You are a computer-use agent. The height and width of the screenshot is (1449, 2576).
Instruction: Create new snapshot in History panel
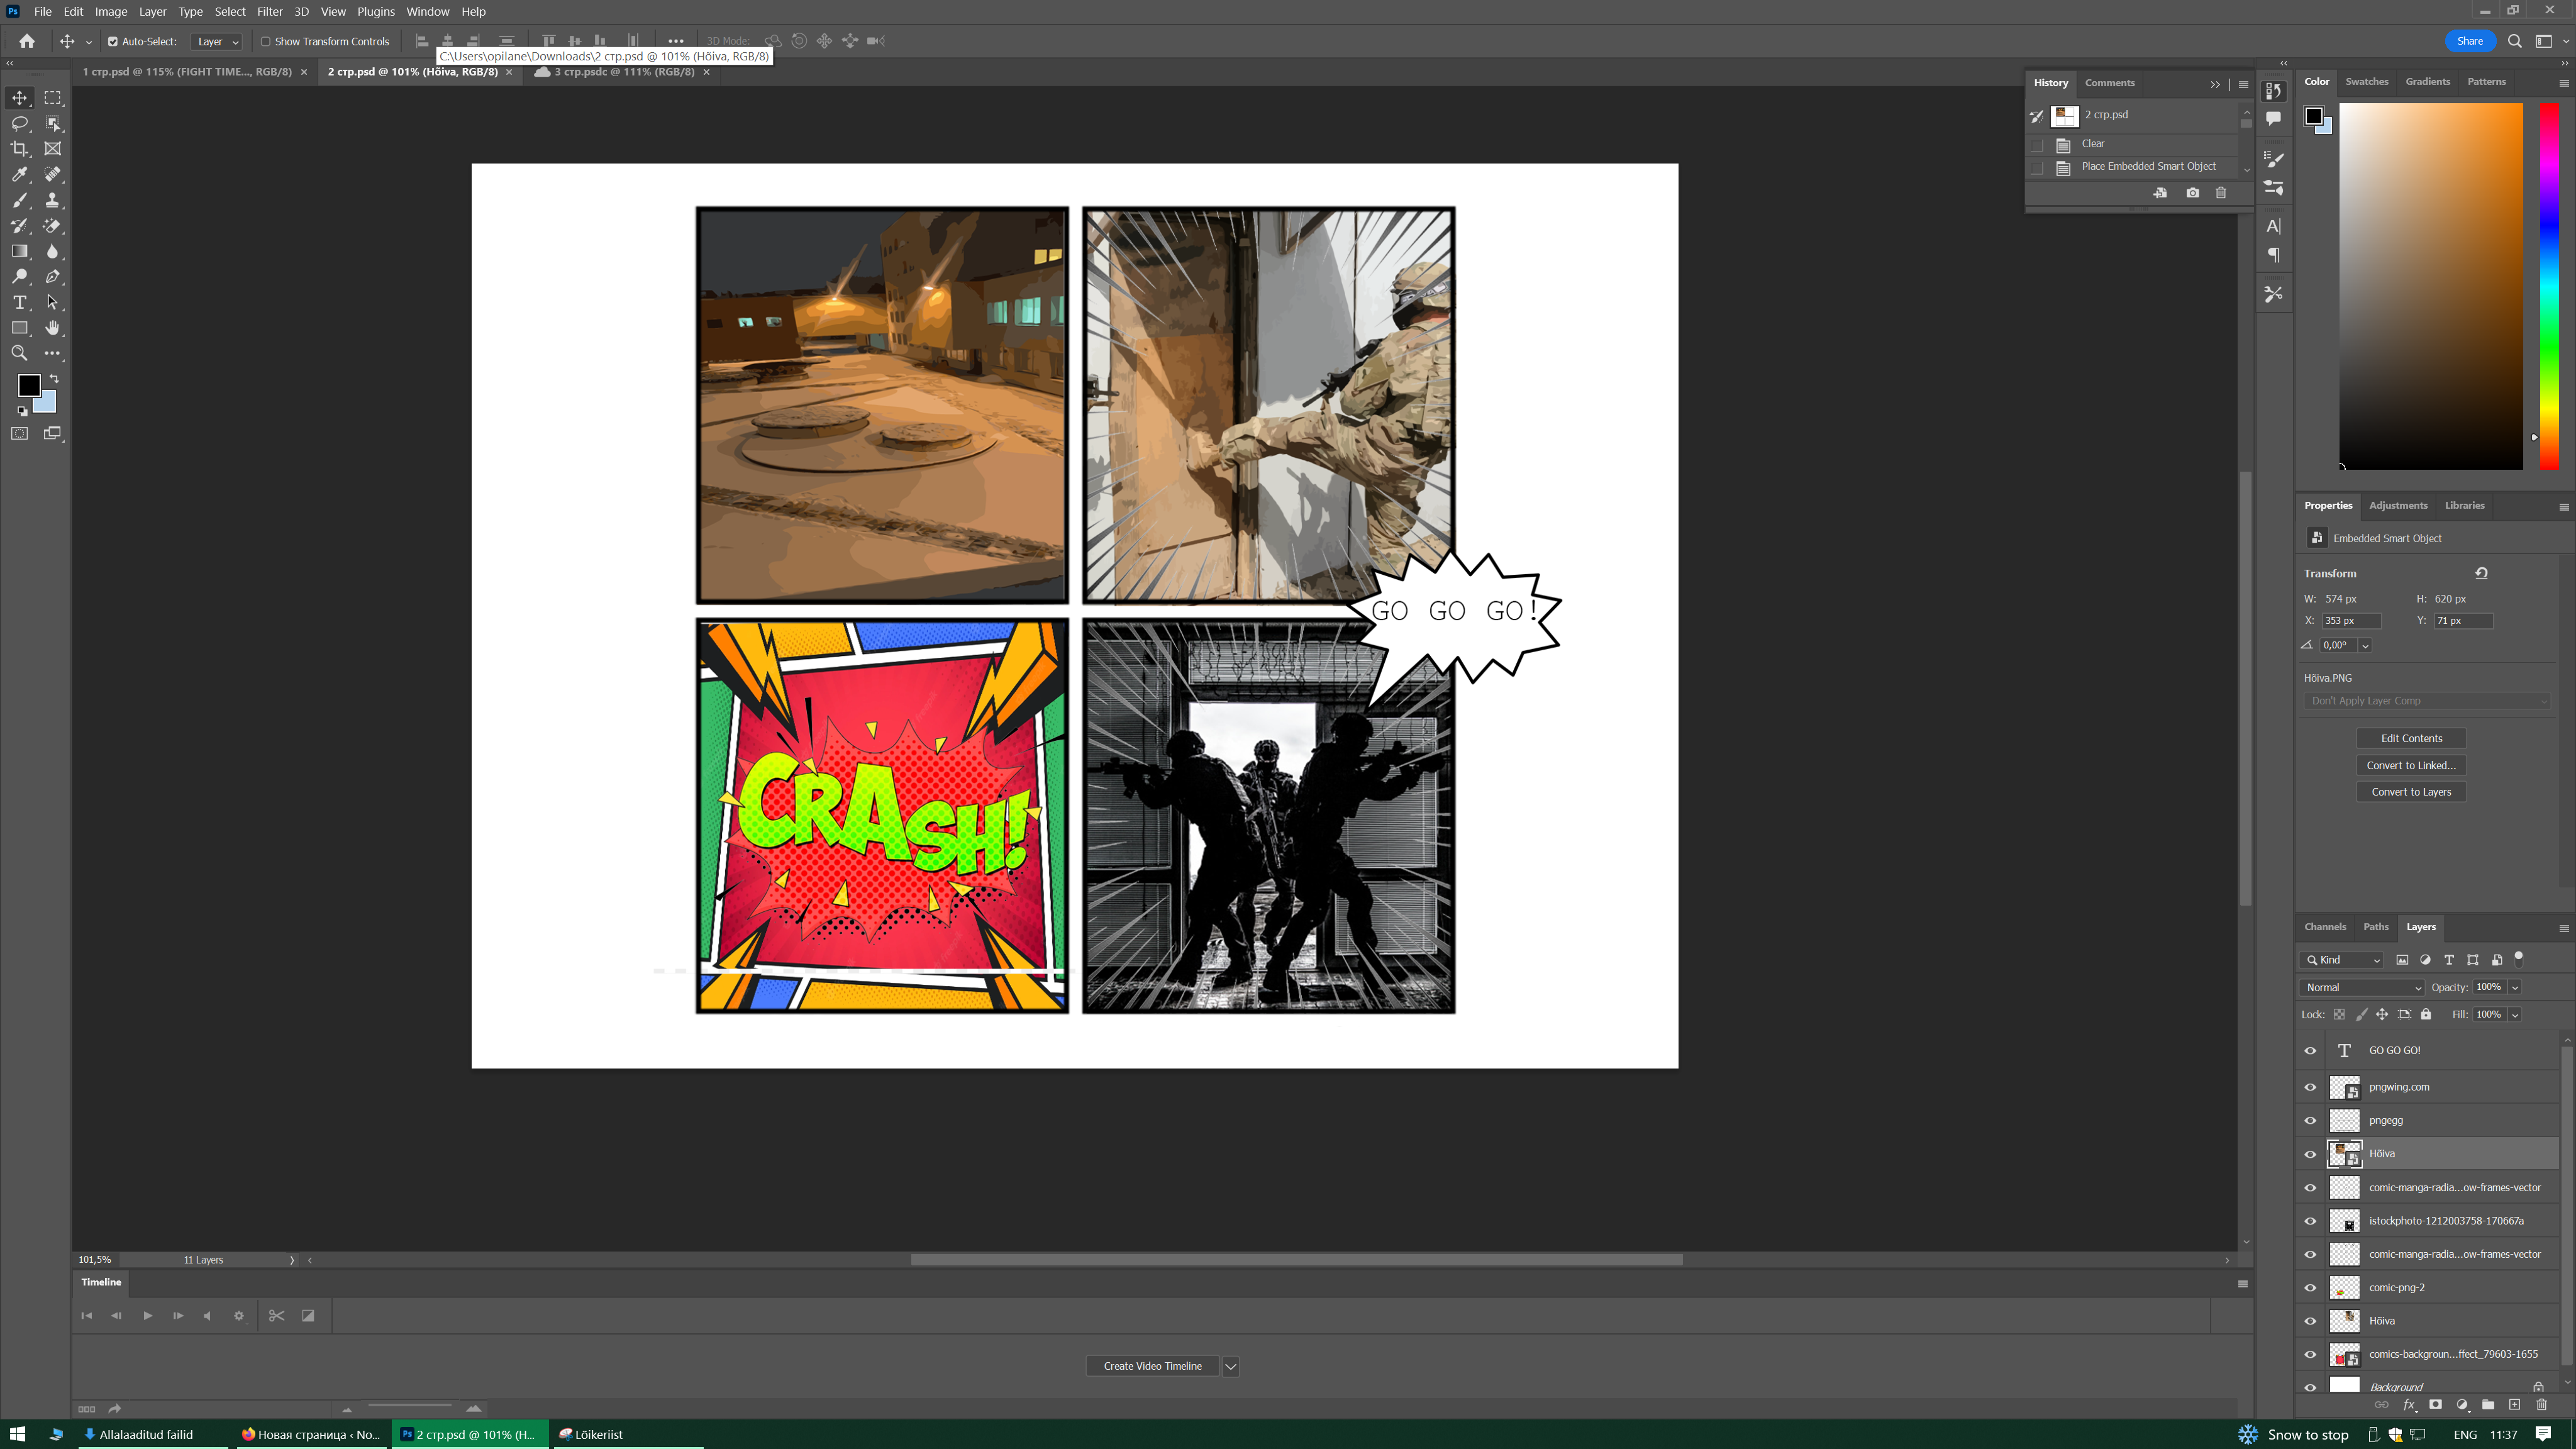pyautogui.click(x=2193, y=193)
